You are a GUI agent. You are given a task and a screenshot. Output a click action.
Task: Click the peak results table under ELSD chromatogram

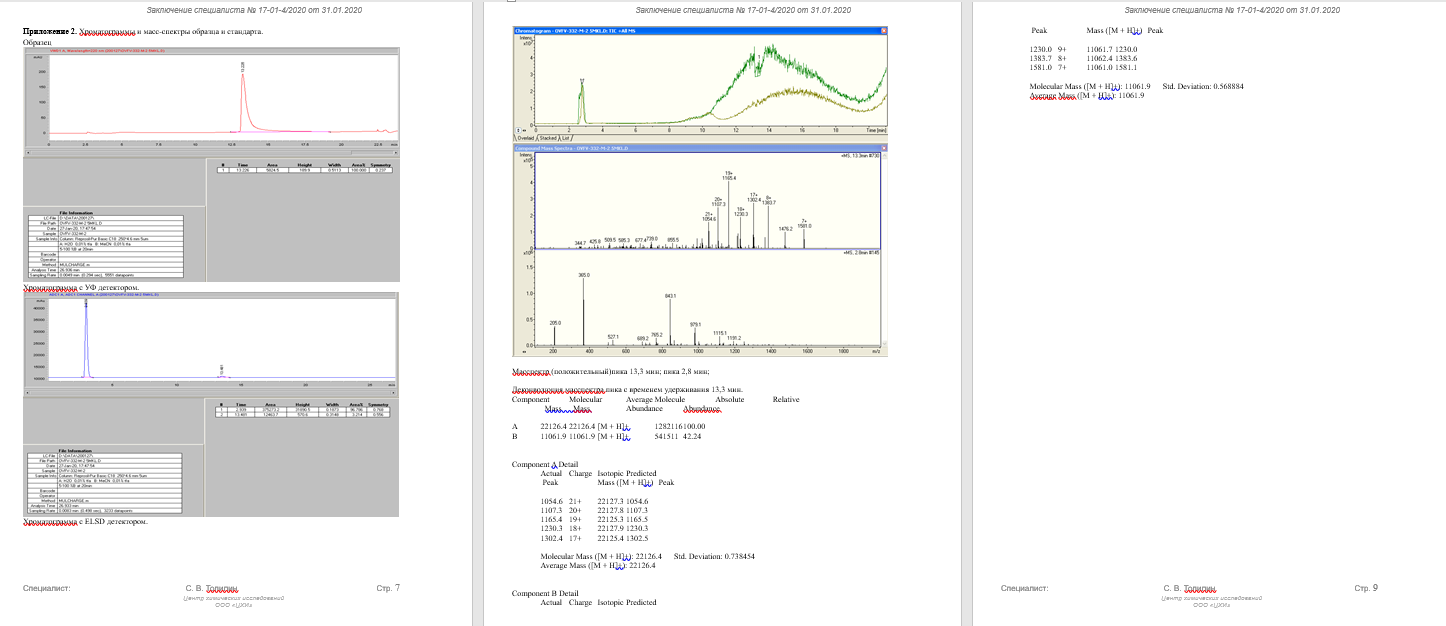point(304,411)
